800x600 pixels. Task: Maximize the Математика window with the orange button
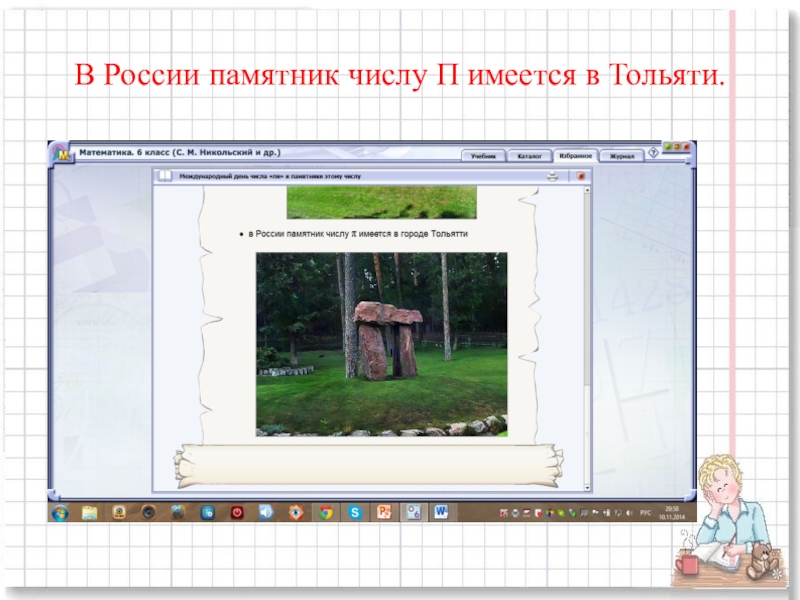(x=677, y=146)
